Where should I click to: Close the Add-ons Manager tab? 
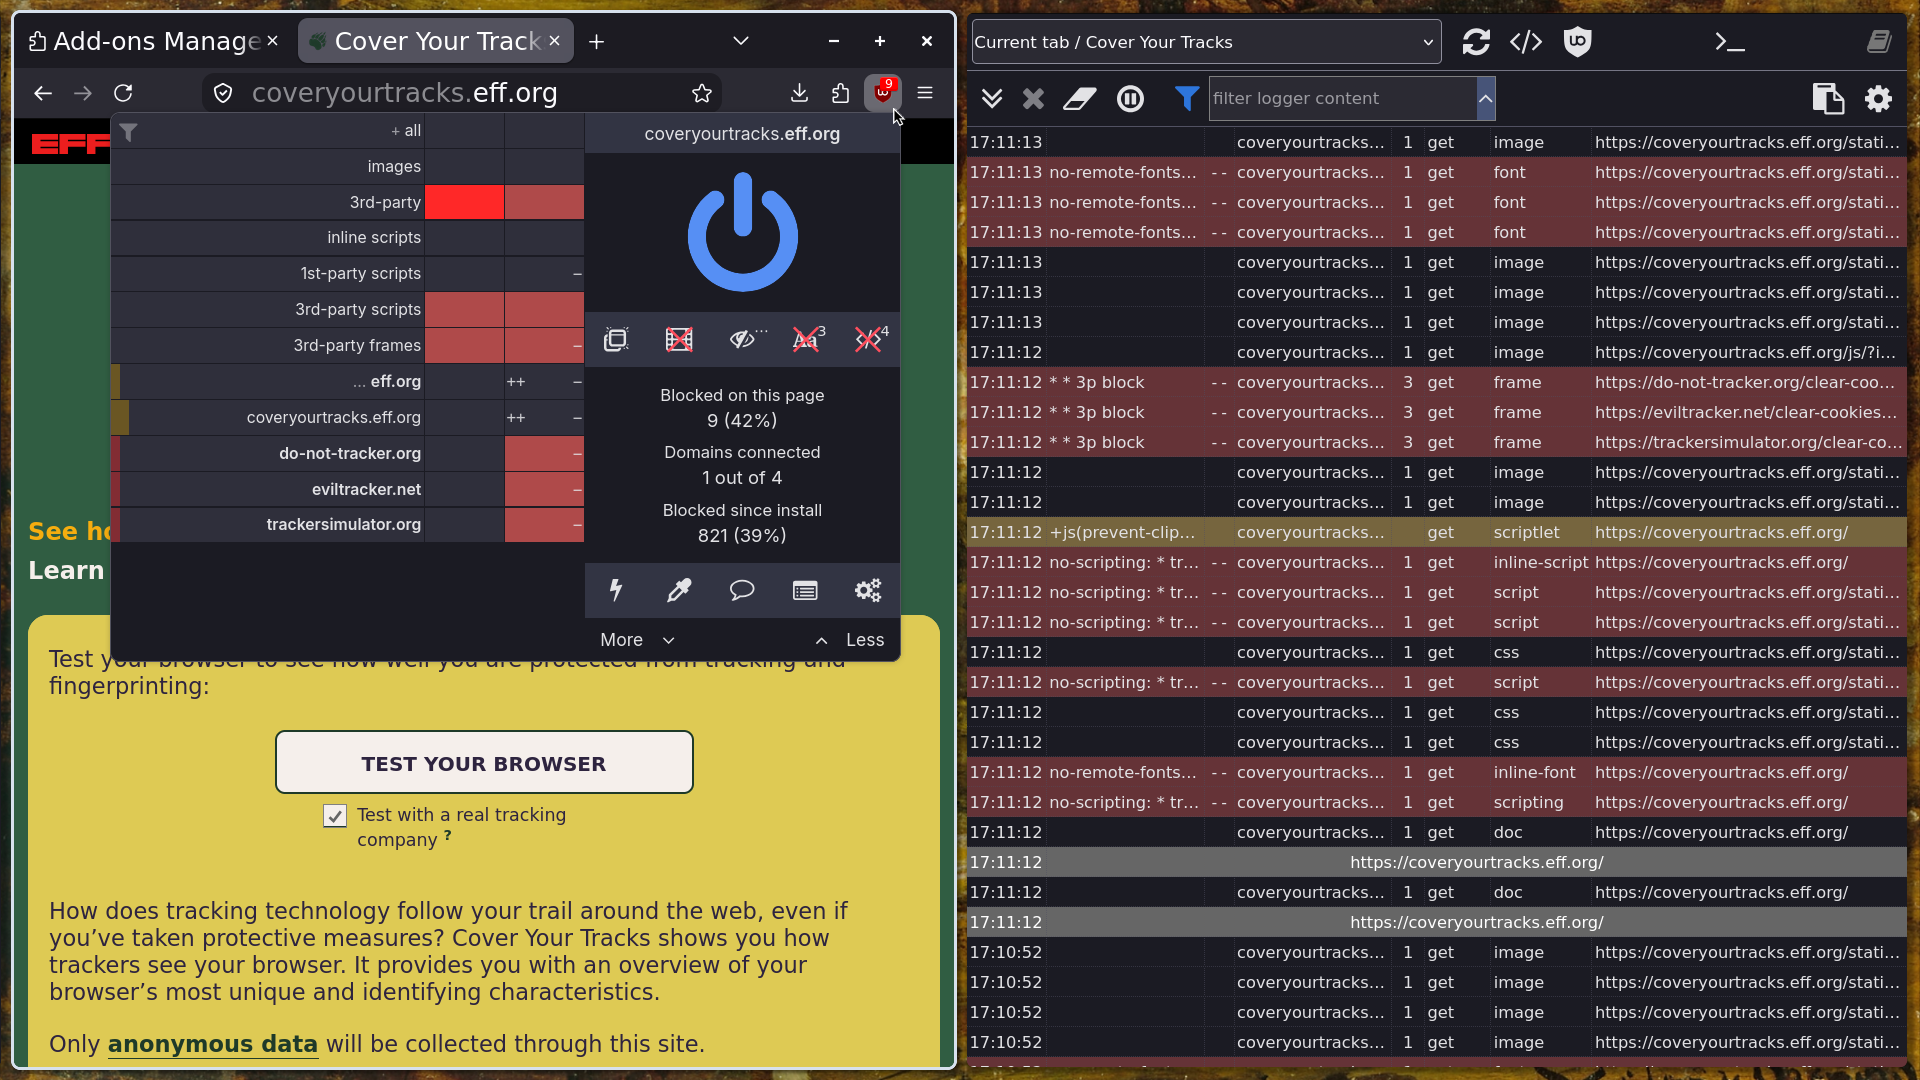[x=272, y=41]
